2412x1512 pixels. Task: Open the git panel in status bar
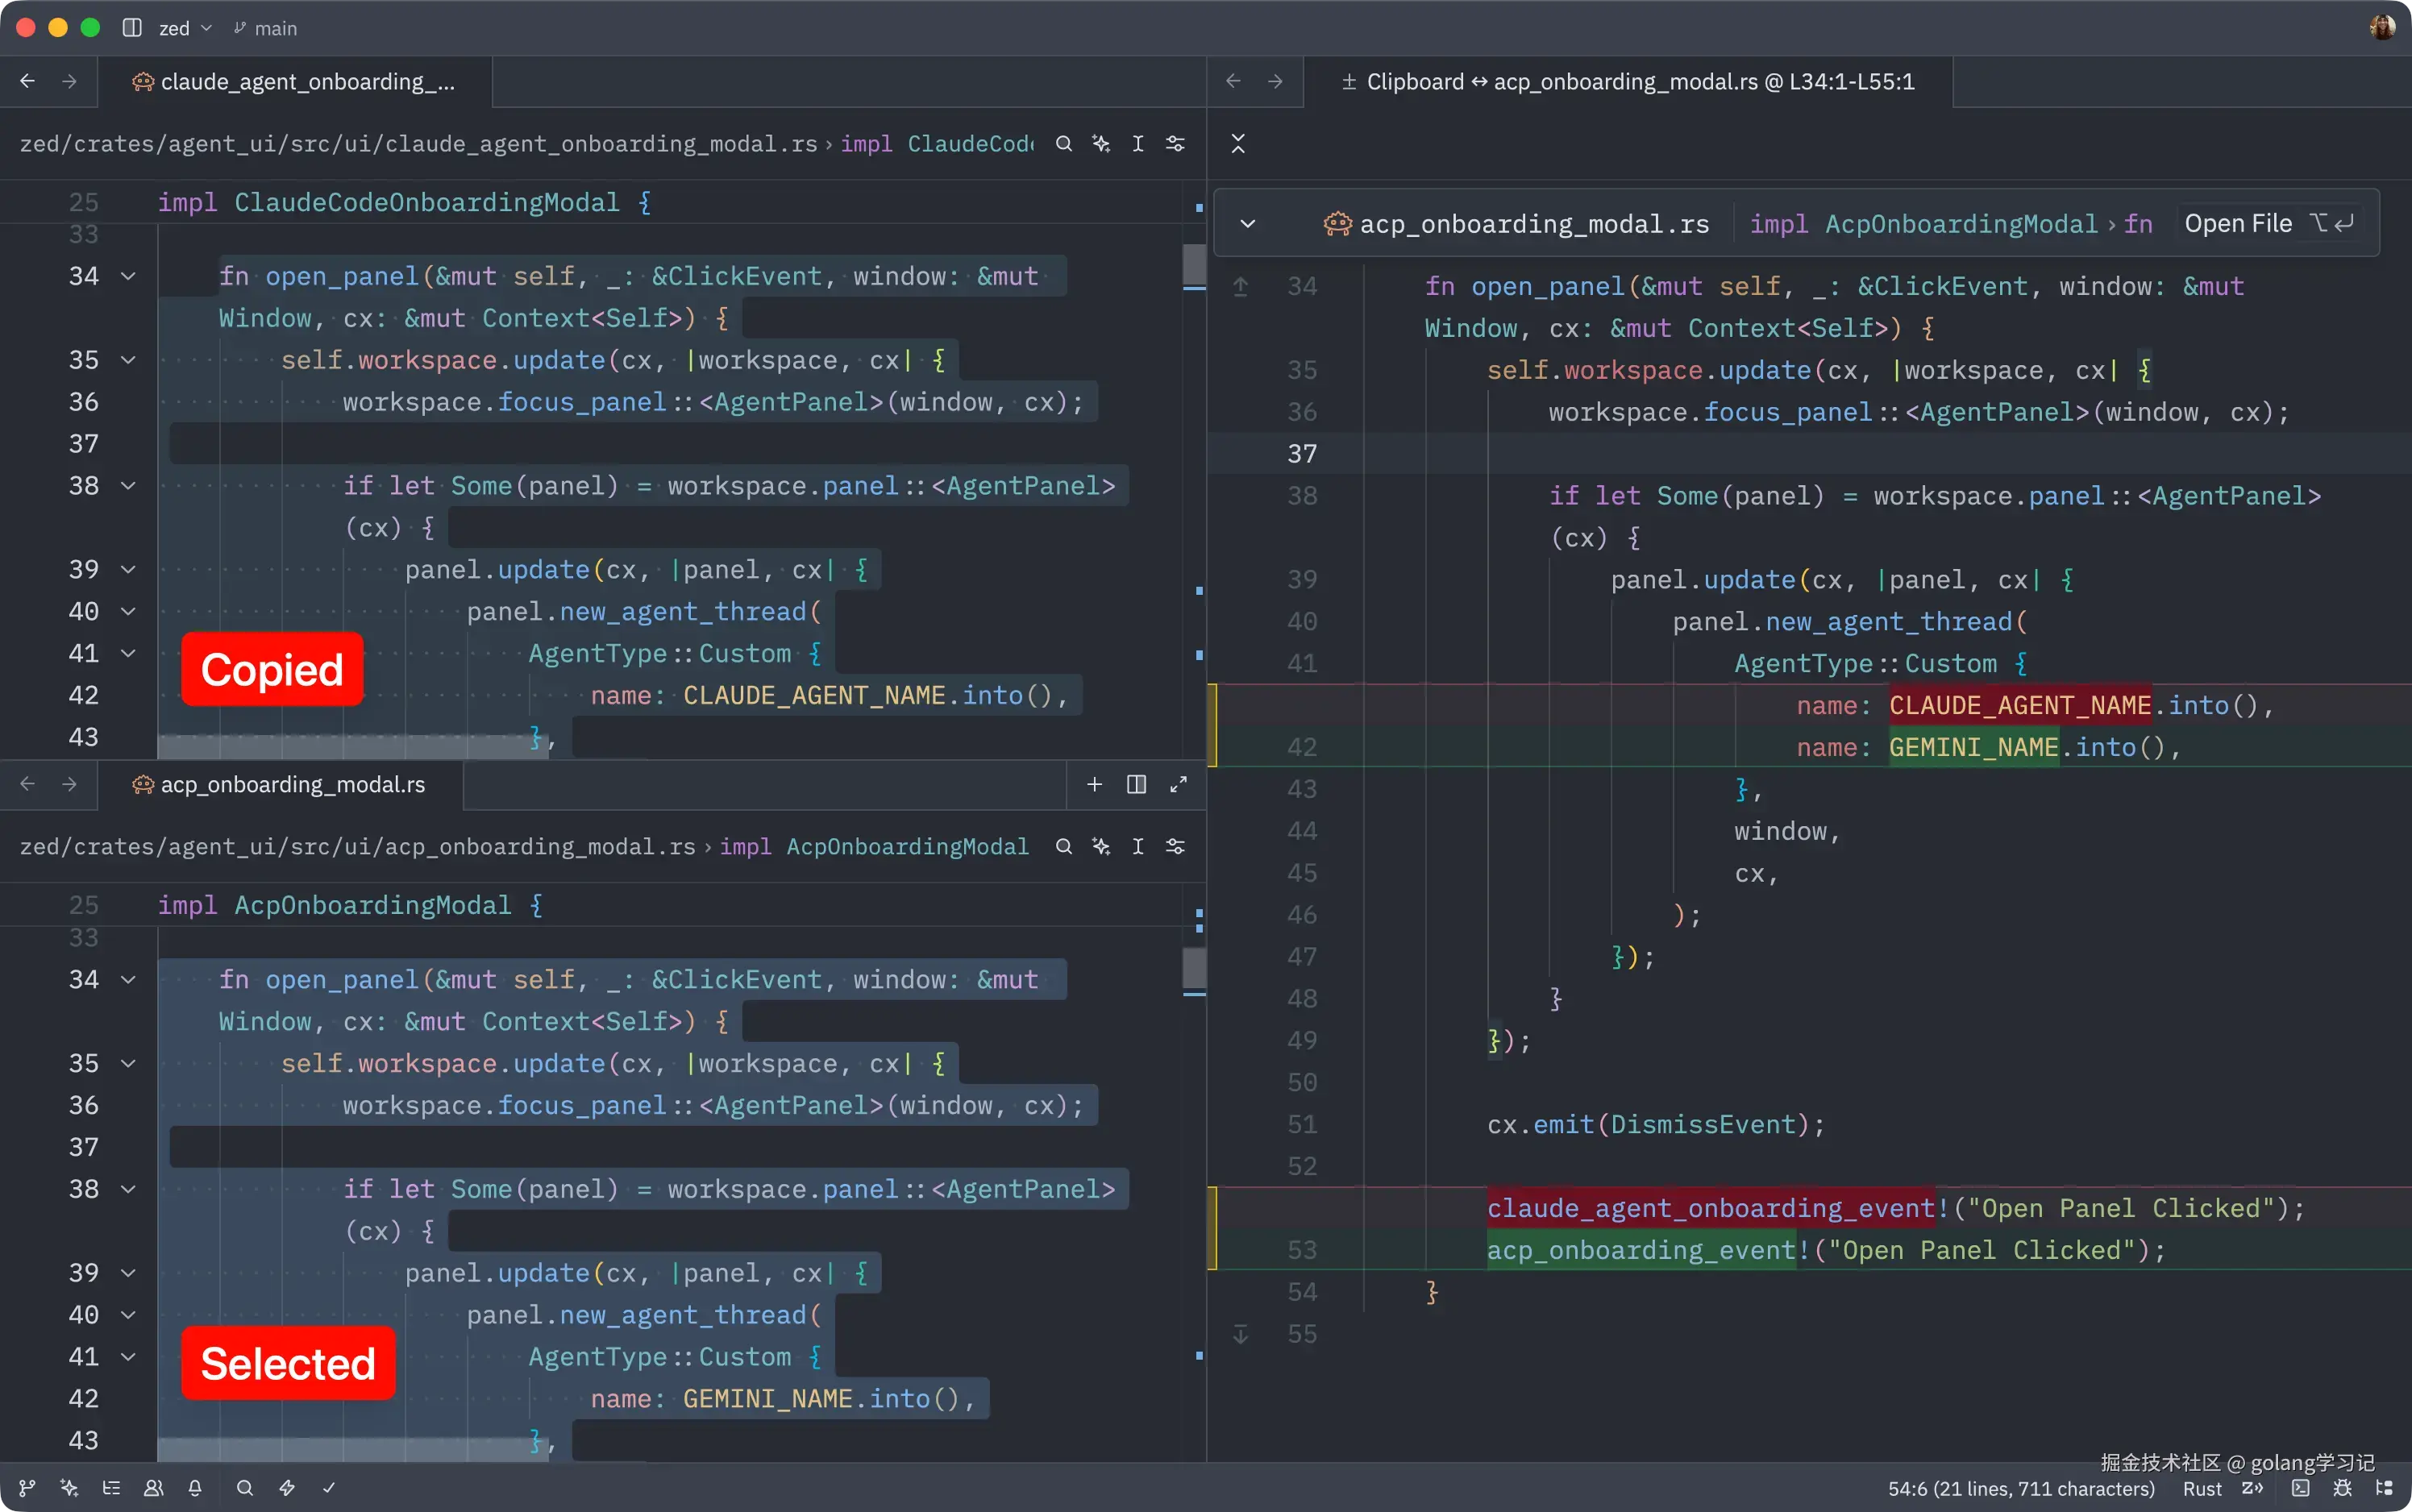tap(27, 1488)
